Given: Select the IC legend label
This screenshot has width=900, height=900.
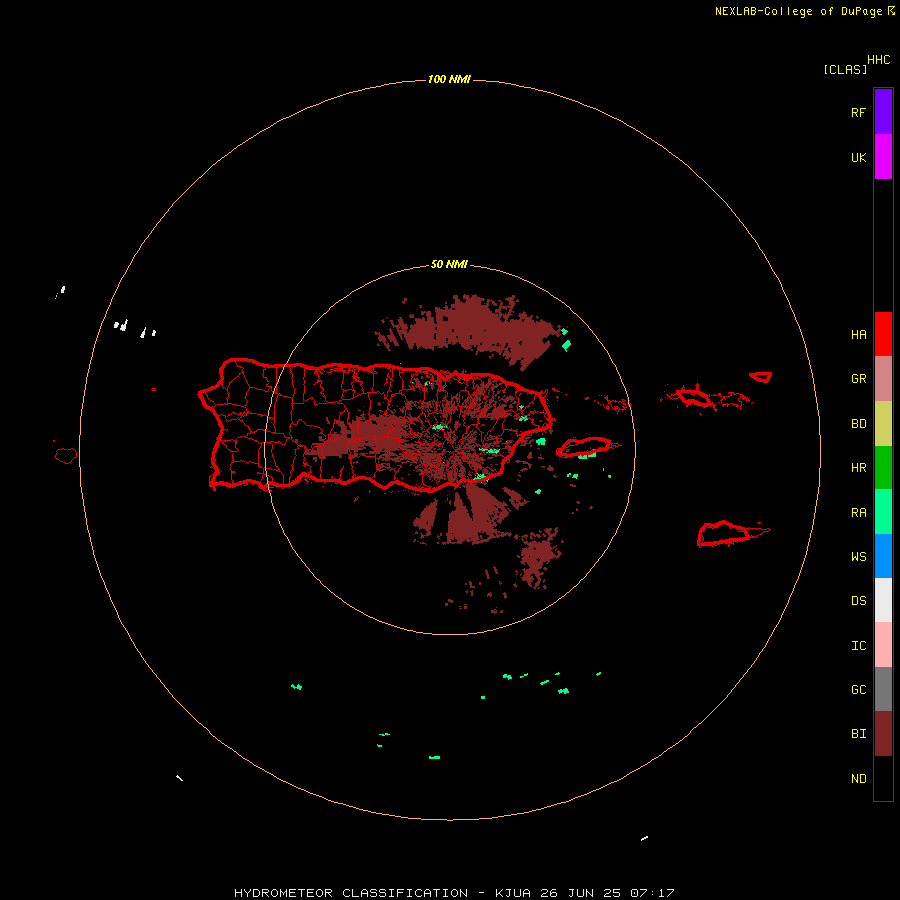Looking at the screenshot, I should click(858, 646).
